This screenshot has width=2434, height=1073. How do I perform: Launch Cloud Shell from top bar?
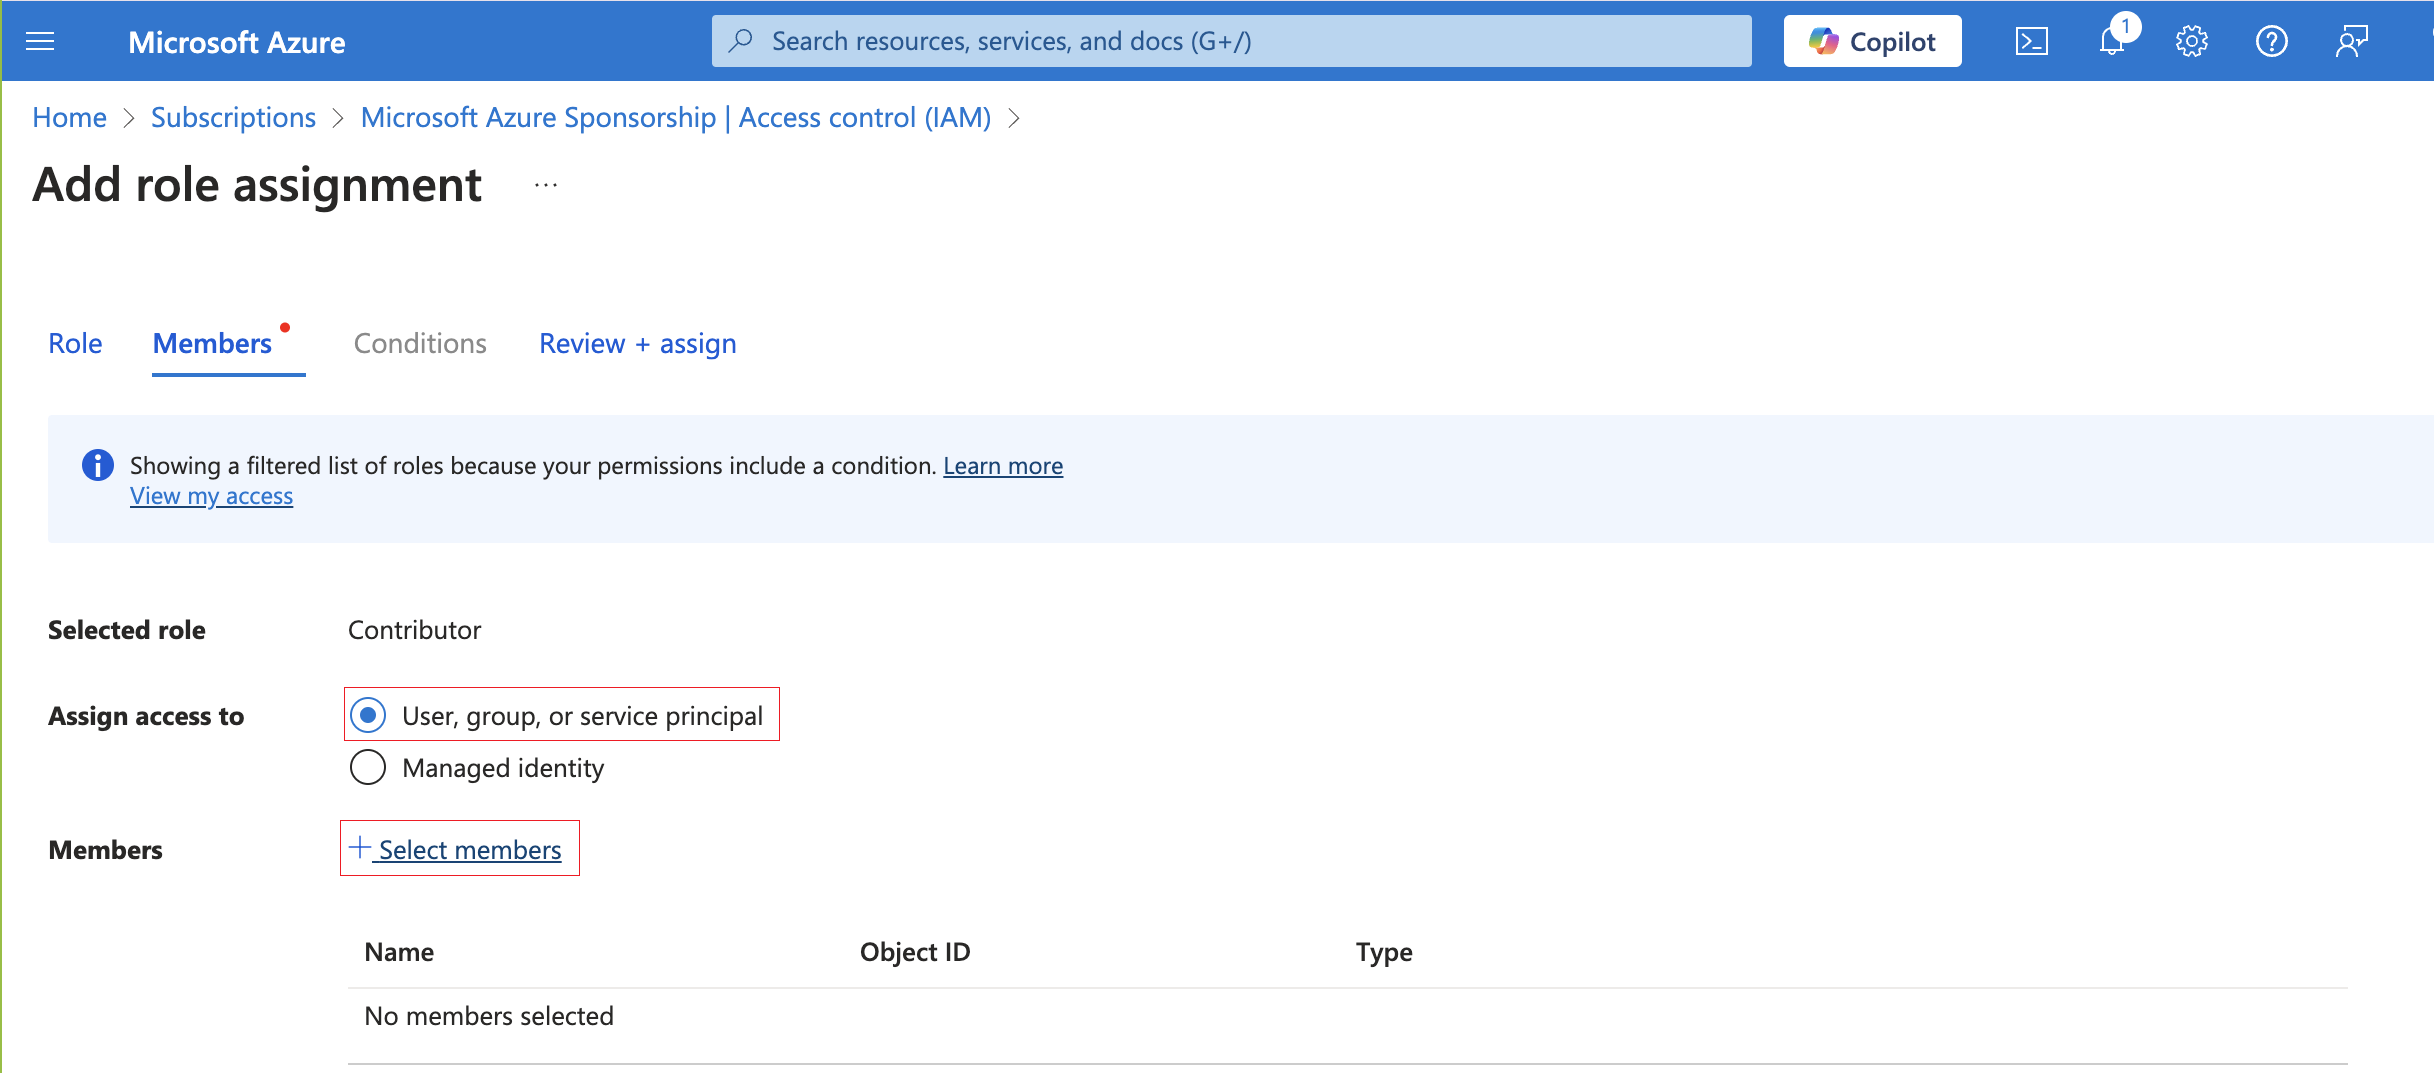[2031, 41]
